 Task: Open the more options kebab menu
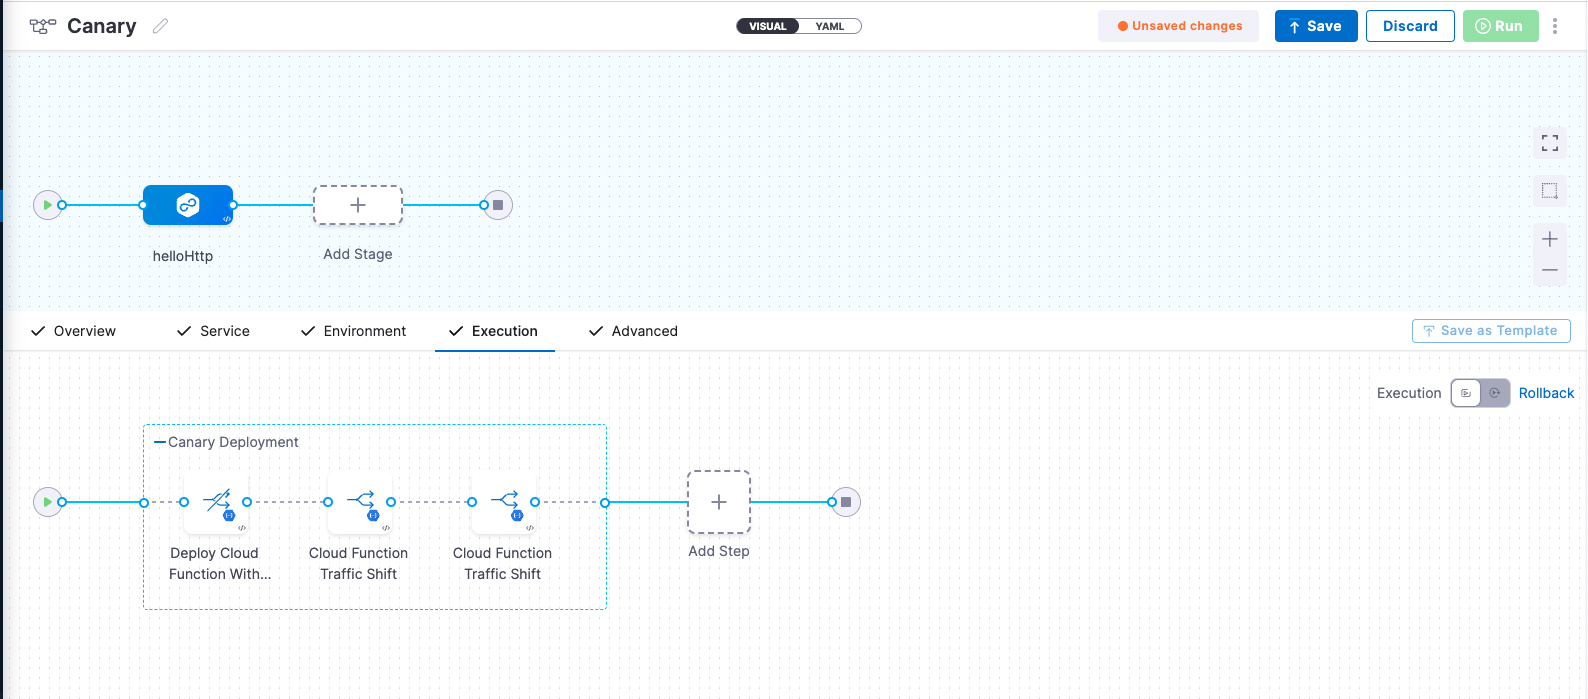(x=1554, y=26)
